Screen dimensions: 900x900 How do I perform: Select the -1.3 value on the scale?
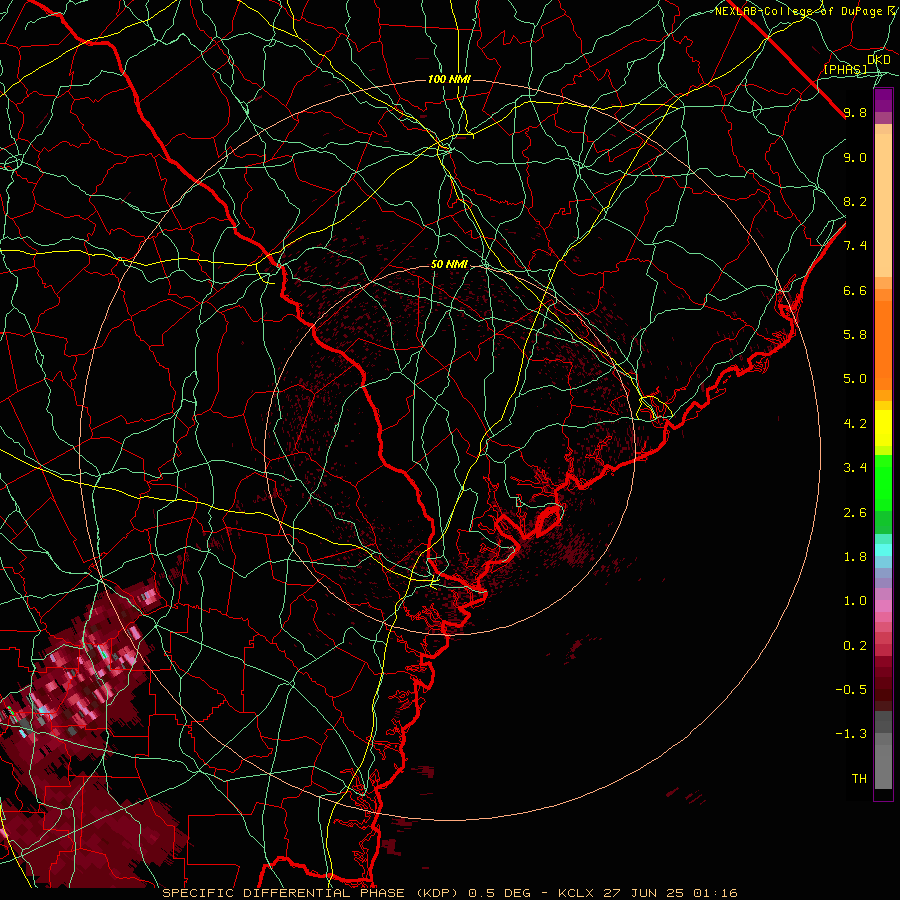(851, 734)
